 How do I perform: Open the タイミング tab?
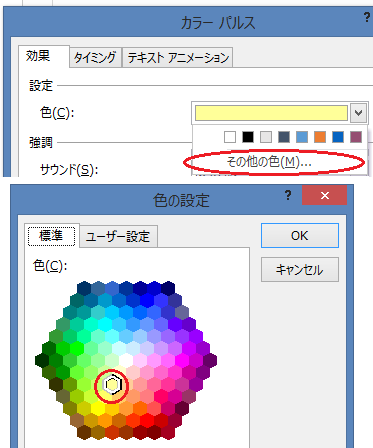95,58
